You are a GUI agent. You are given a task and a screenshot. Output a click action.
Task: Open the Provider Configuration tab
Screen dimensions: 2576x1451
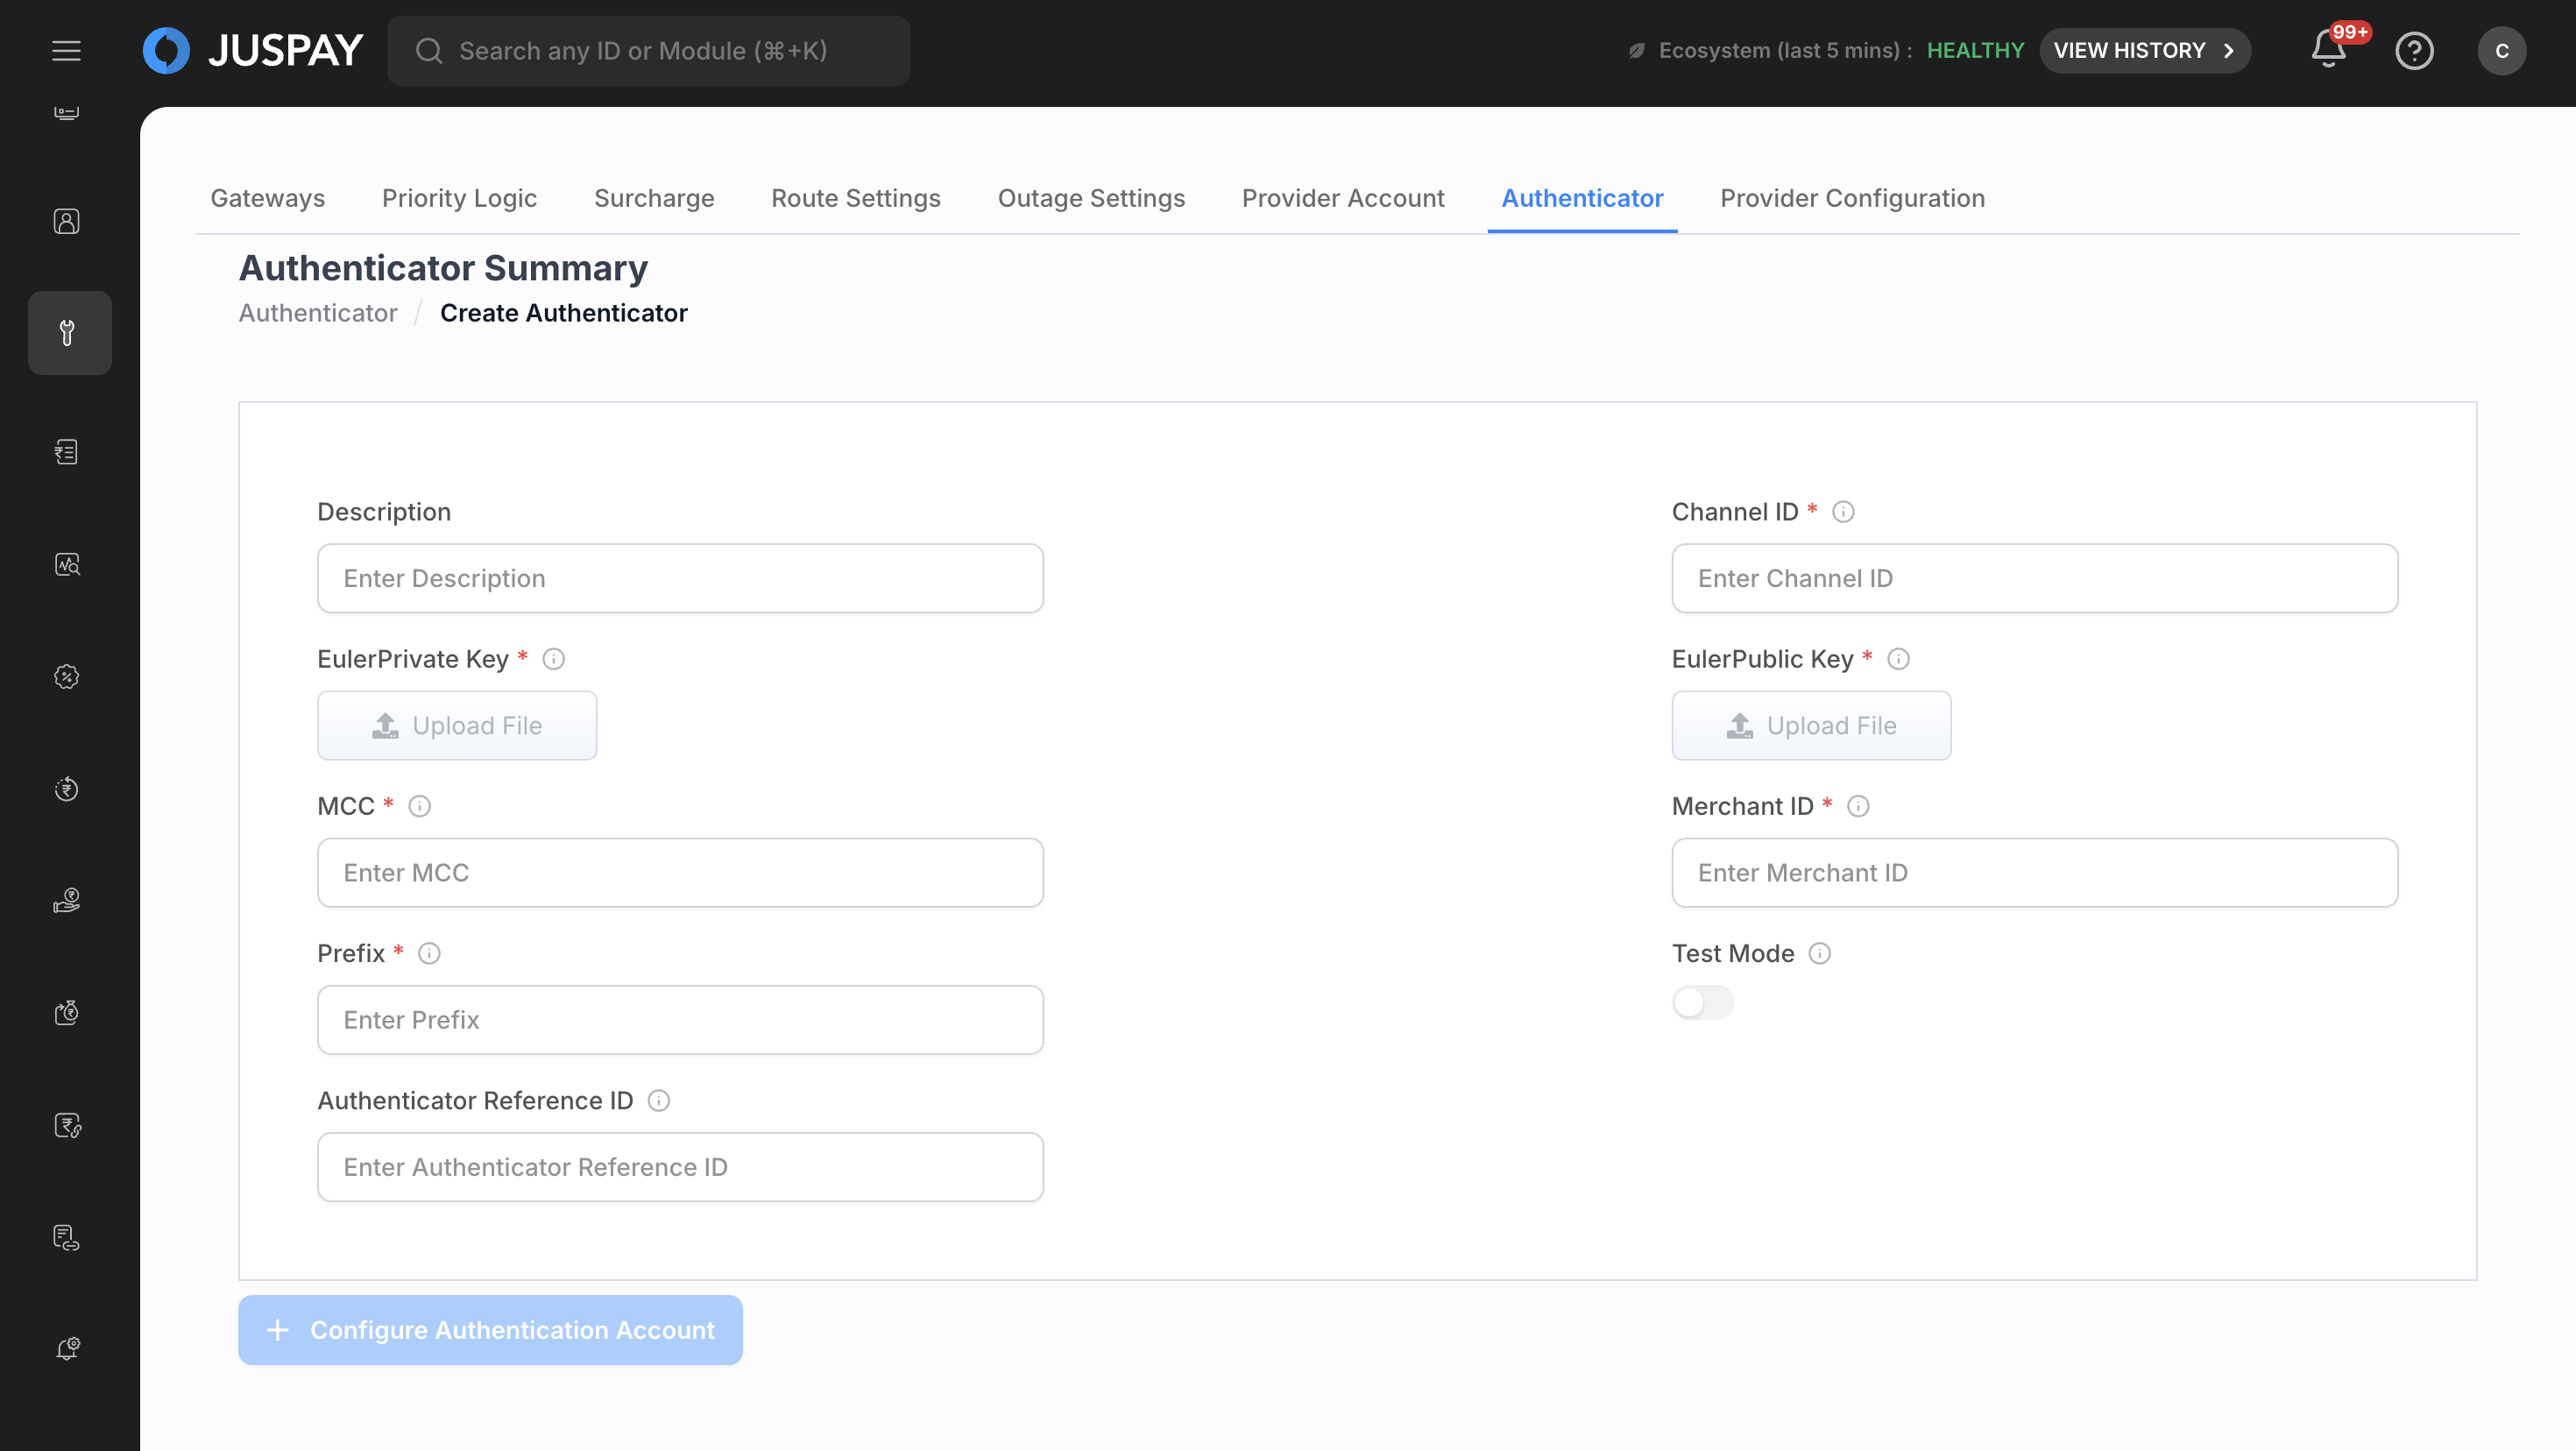(1852, 198)
